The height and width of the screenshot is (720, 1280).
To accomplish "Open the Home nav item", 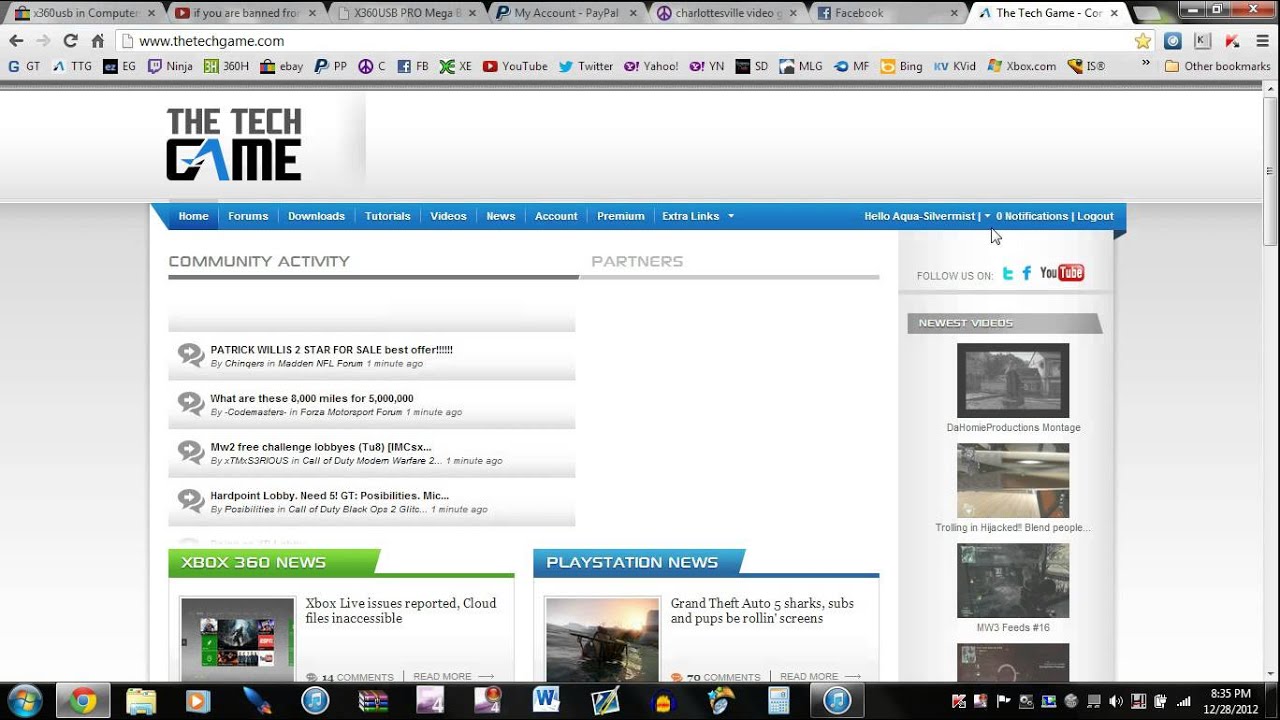I will [193, 216].
